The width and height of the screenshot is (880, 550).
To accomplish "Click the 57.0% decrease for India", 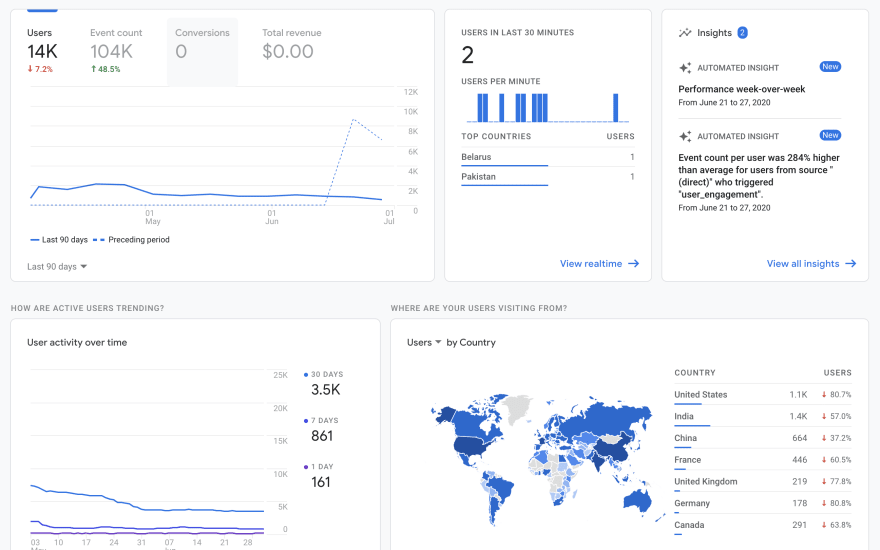I will pos(836,416).
